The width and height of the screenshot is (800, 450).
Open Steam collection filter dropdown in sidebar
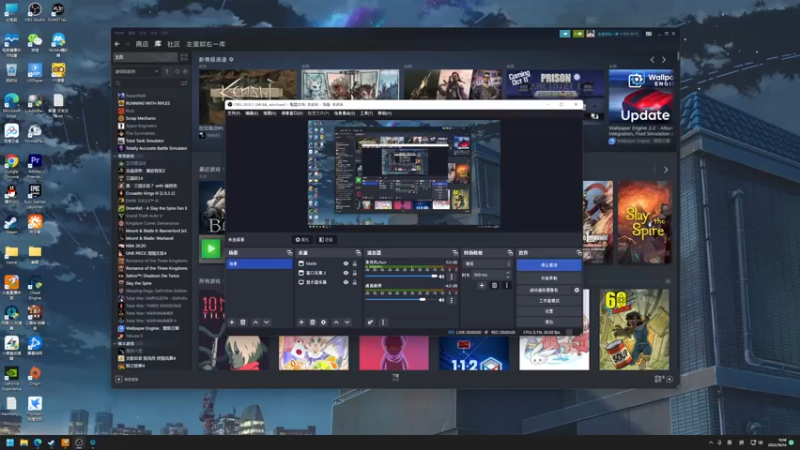137,72
